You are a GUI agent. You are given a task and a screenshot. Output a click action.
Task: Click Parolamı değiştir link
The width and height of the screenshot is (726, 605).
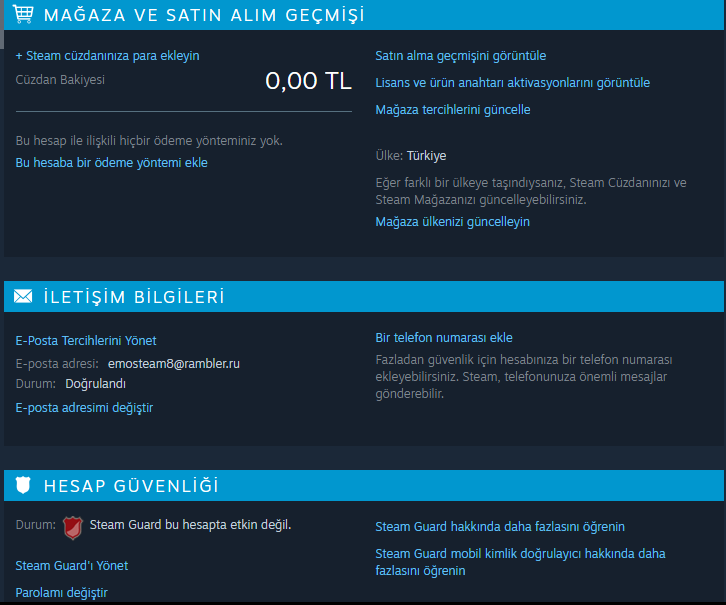(62, 593)
